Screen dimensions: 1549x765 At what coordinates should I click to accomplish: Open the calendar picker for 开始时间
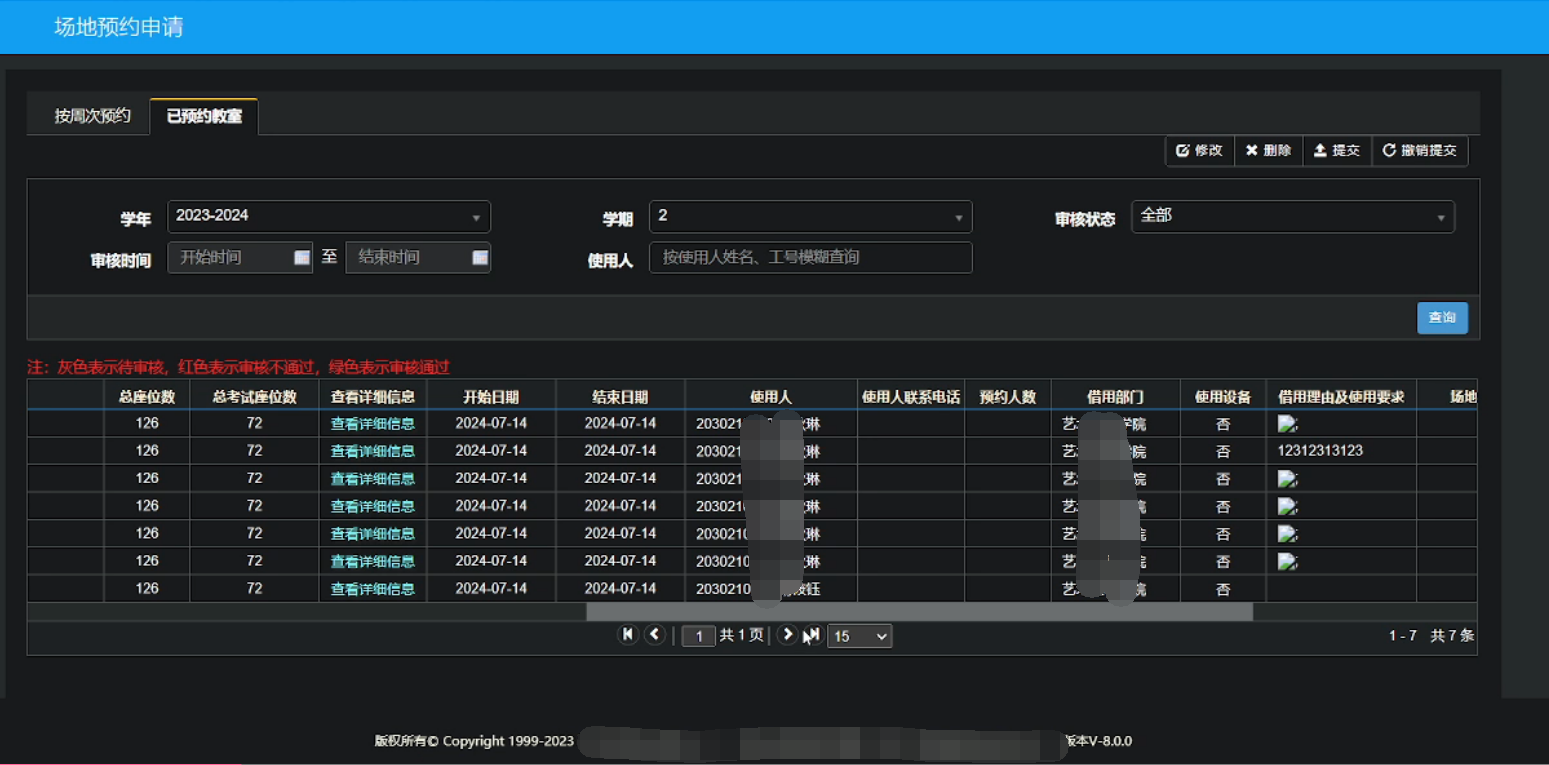pyautogui.click(x=301, y=257)
